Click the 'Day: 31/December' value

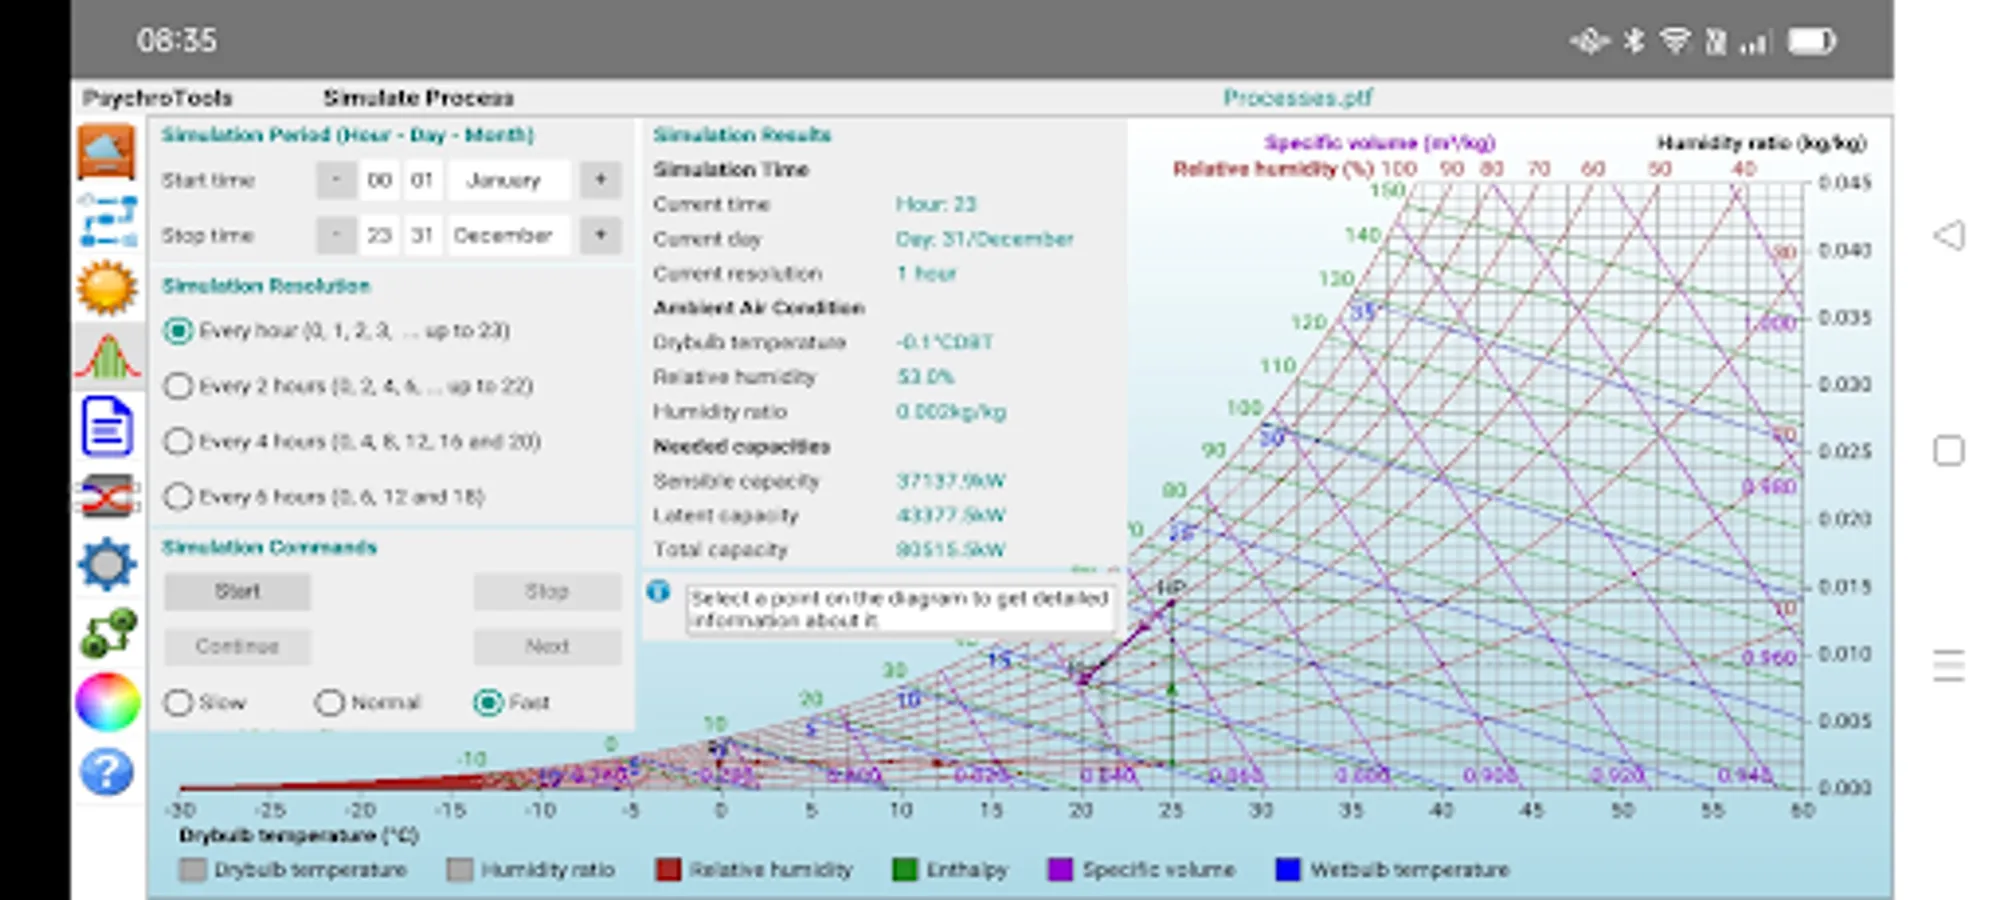click(985, 239)
